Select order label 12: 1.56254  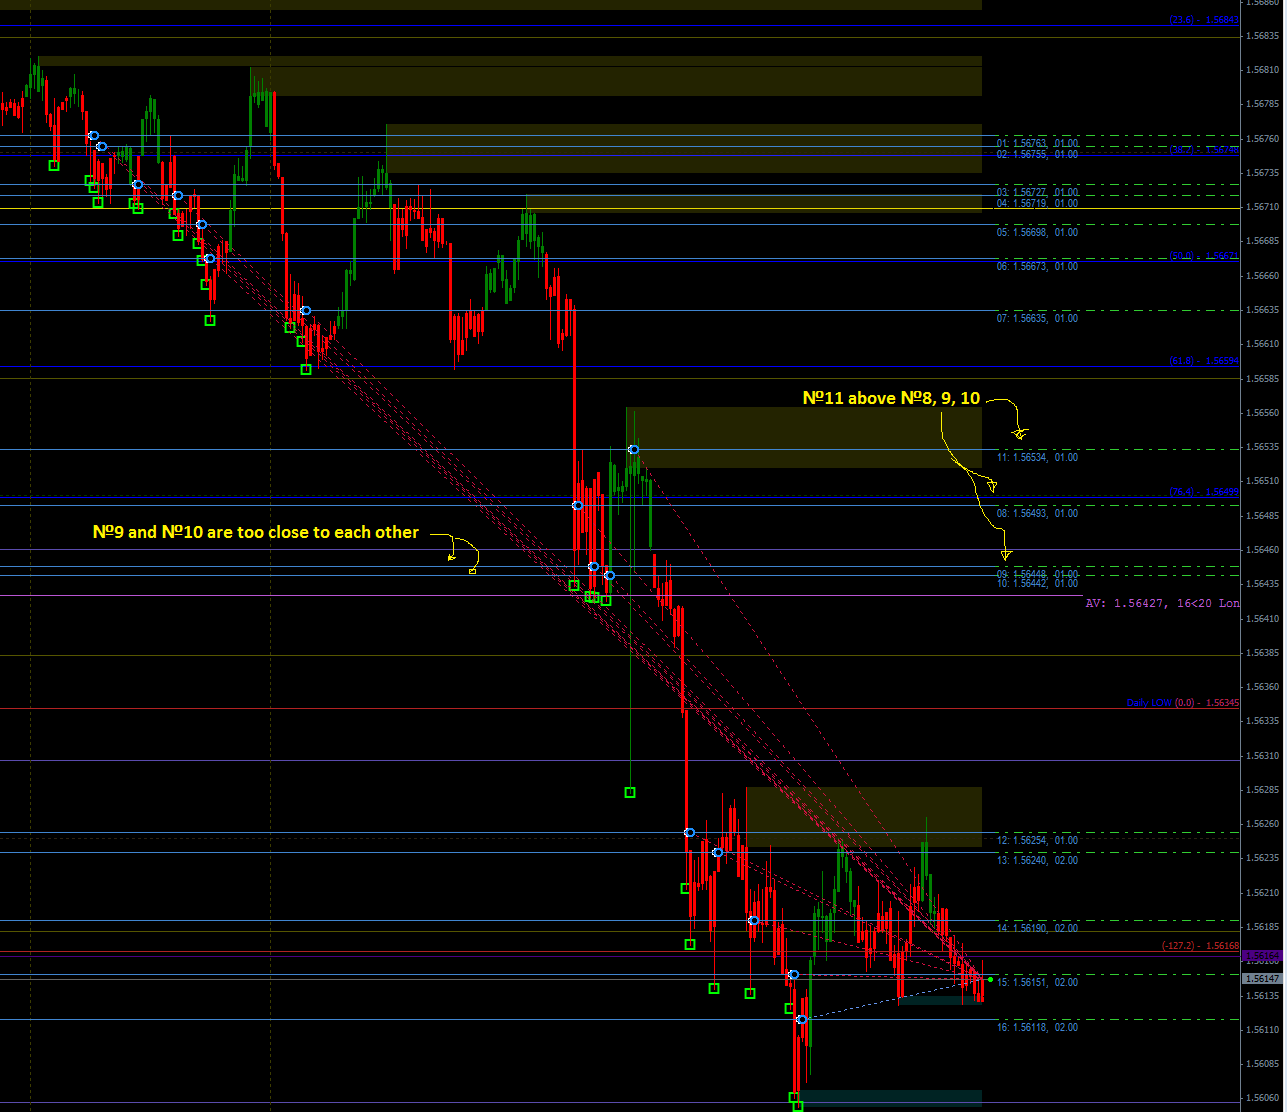[x=1037, y=840]
